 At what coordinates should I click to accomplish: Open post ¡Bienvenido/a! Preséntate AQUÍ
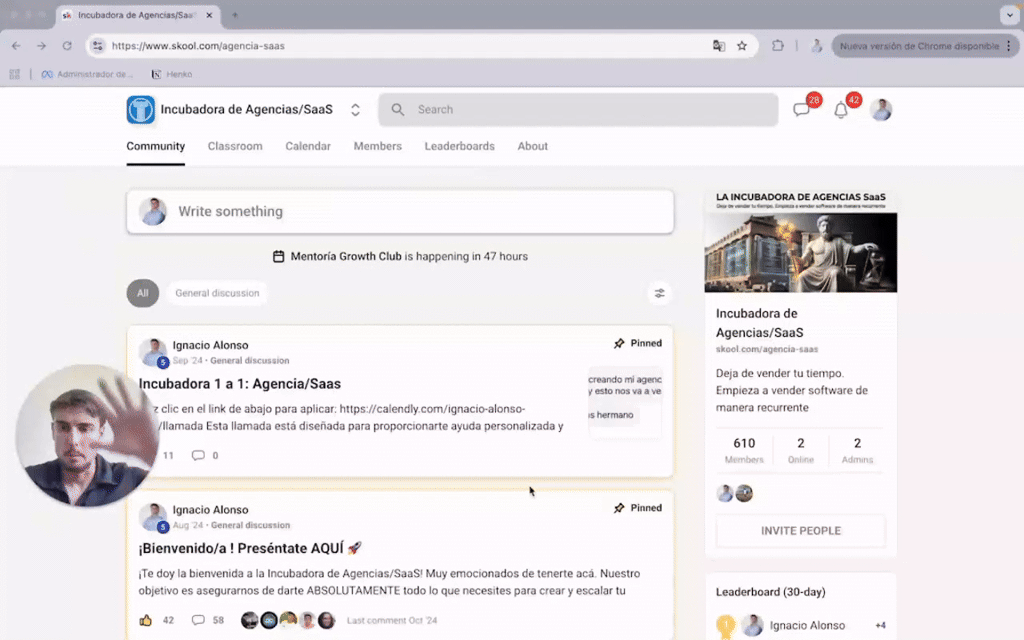(x=250, y=549)
